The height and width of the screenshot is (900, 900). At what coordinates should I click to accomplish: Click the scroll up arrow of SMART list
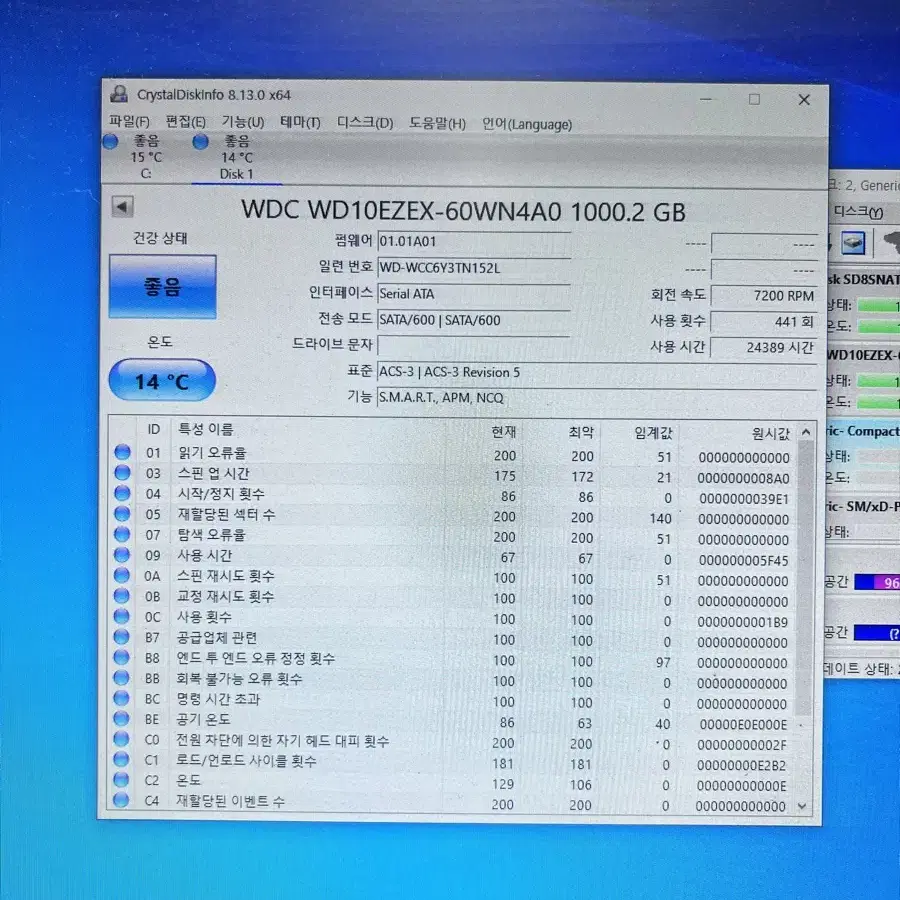coord(806,432)
